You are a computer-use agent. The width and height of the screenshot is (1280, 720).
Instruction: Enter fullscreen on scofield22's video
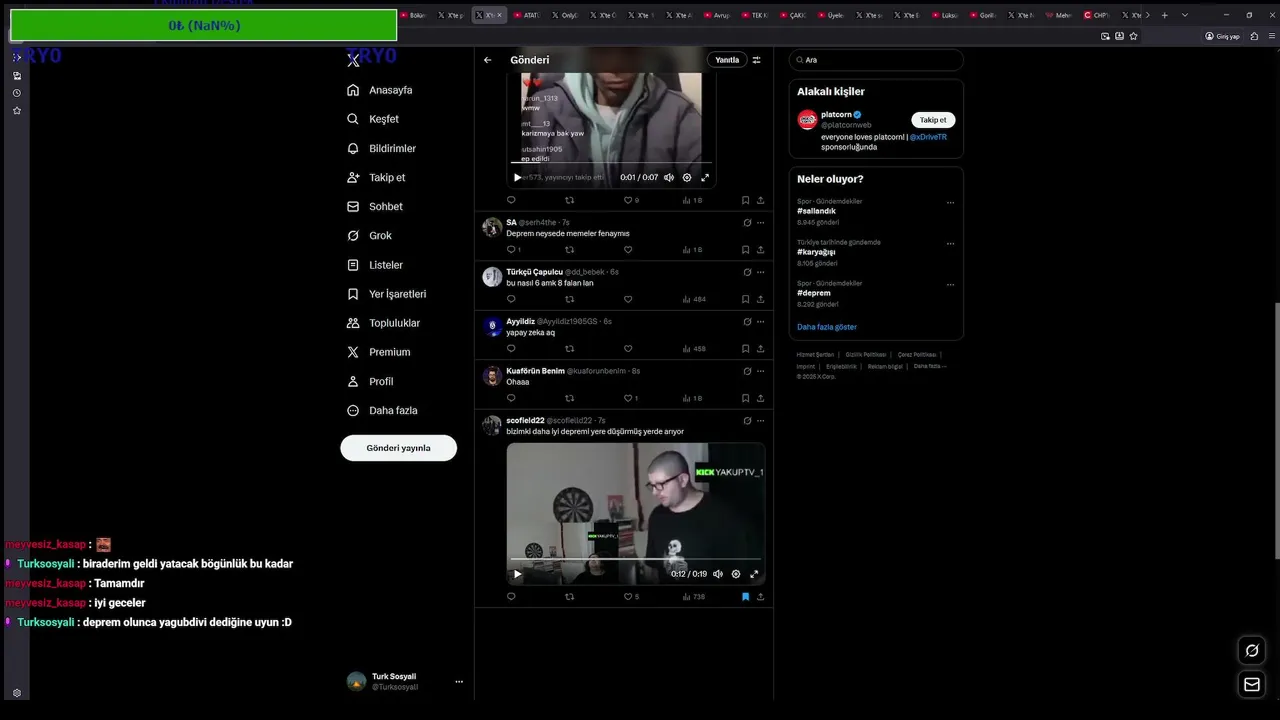click(x=754, y=574)
